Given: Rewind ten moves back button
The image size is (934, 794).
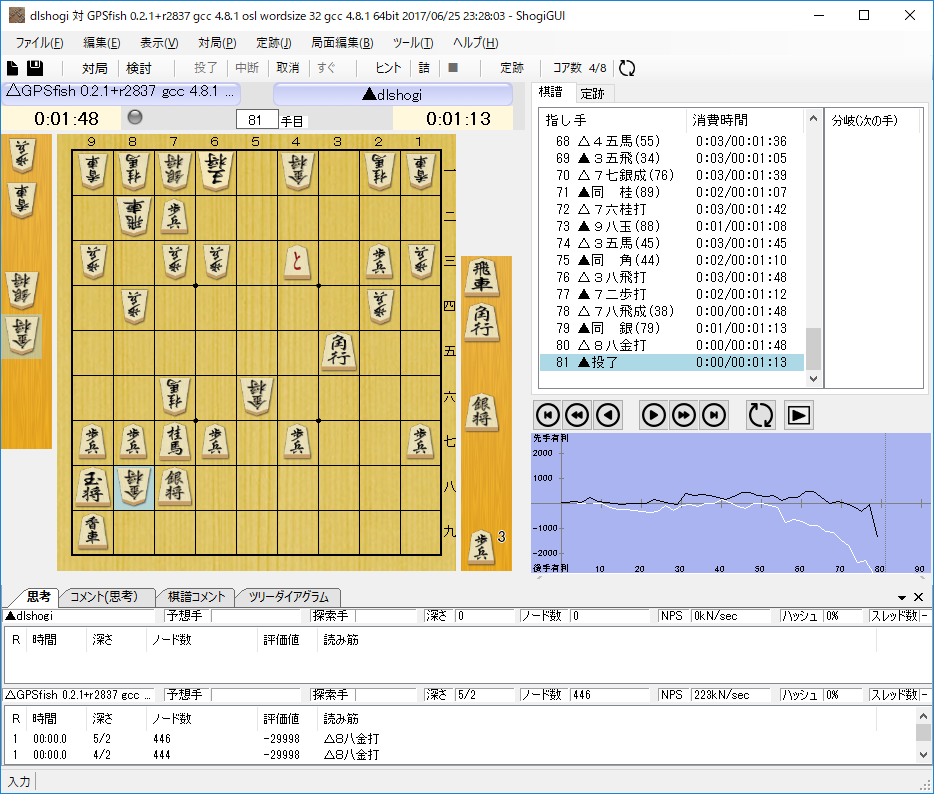Looking at the screenshot, I should coord(577,415).
